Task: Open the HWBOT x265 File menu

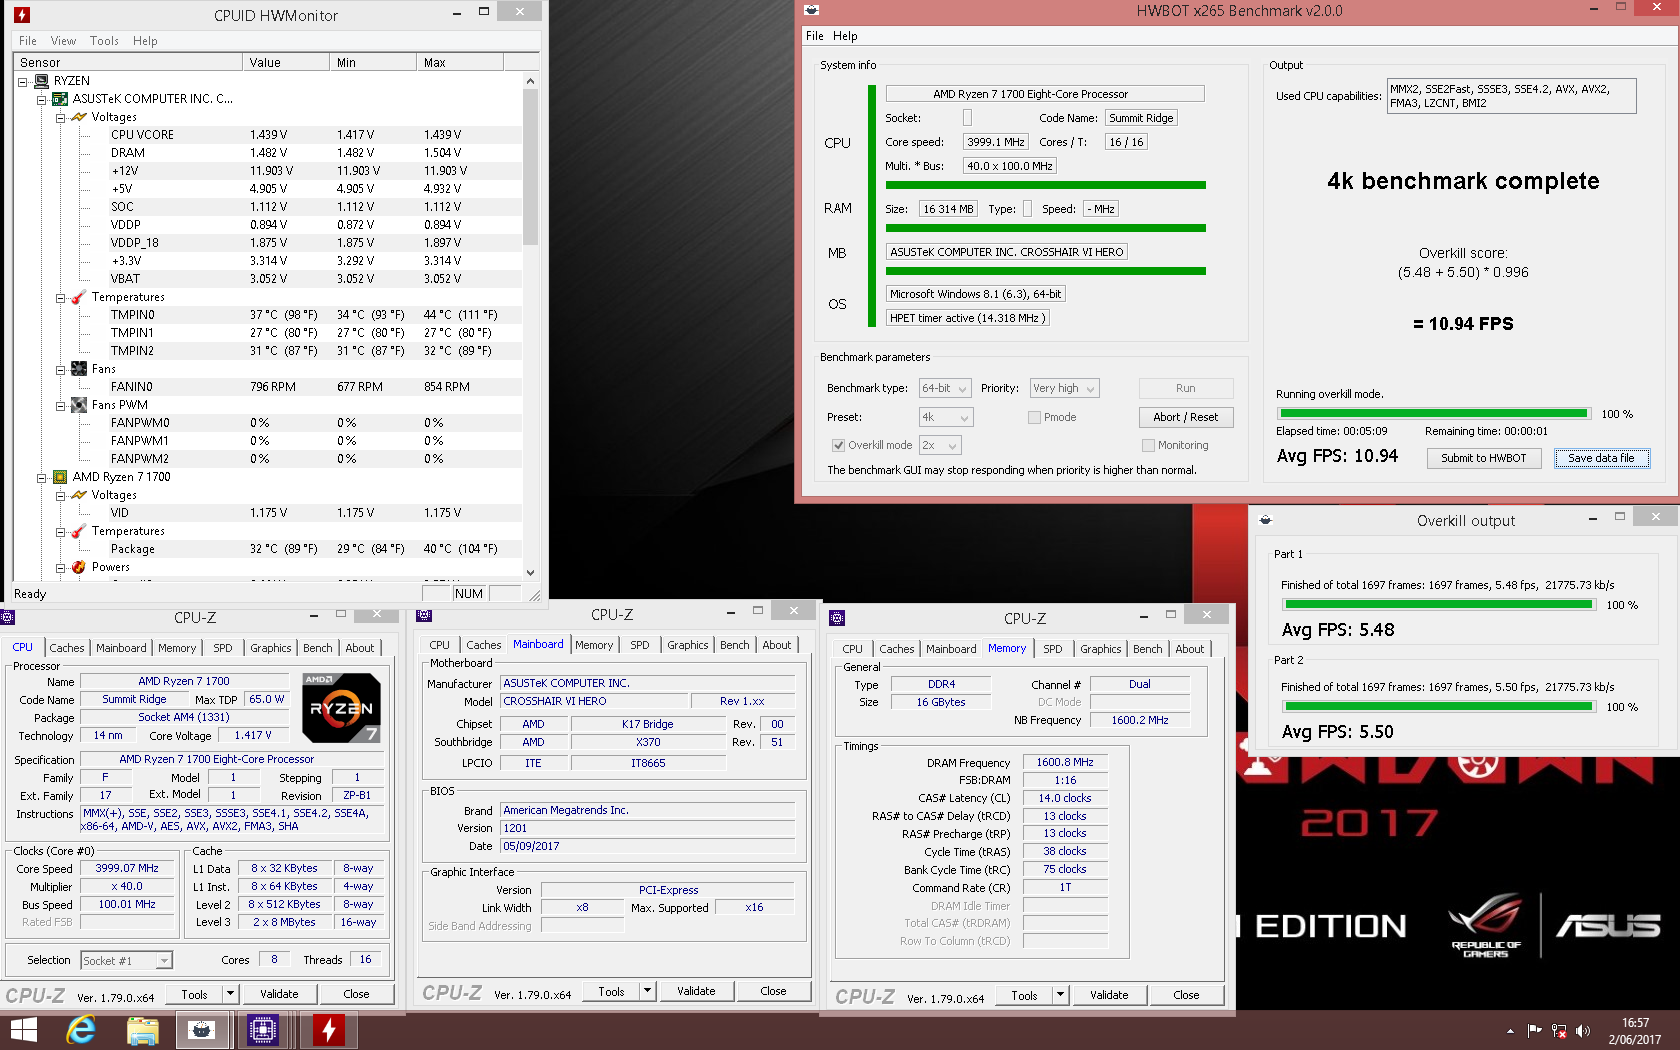Action: tap(815, 36)
